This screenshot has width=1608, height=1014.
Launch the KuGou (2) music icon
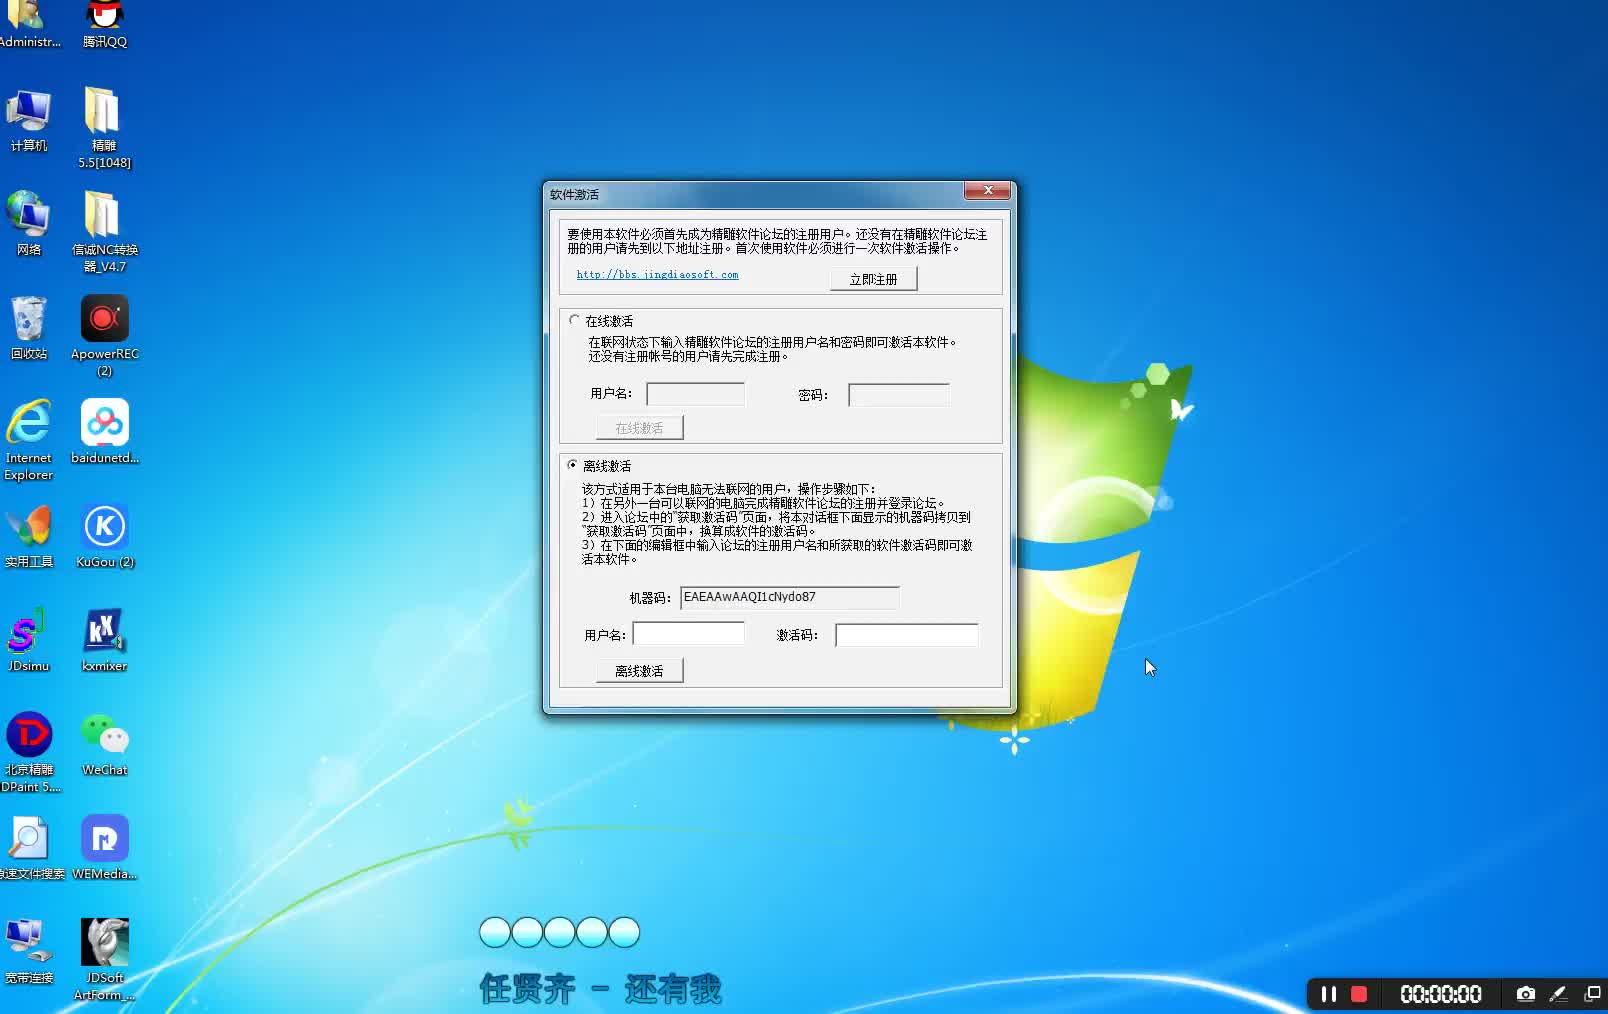pos(104,535)
